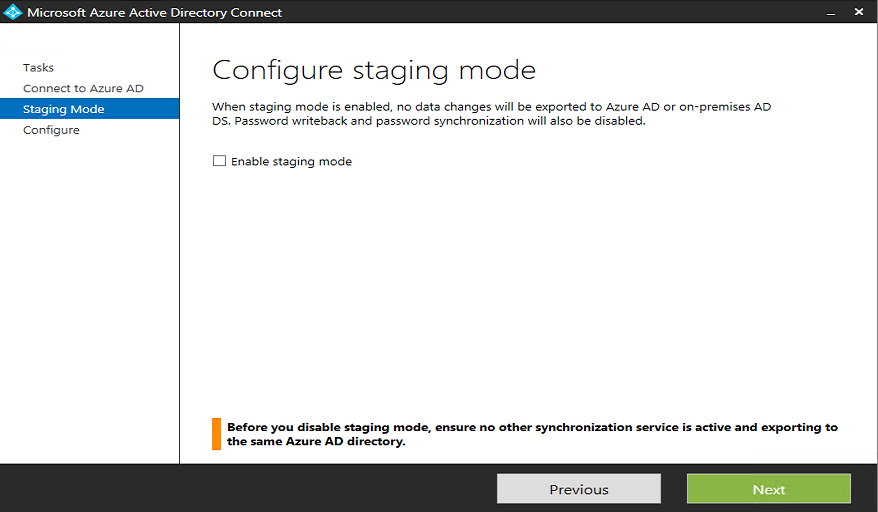The image size is (878, 512).
Task: Click the staging mode description paragraph
Action: [x=491, y=114]
